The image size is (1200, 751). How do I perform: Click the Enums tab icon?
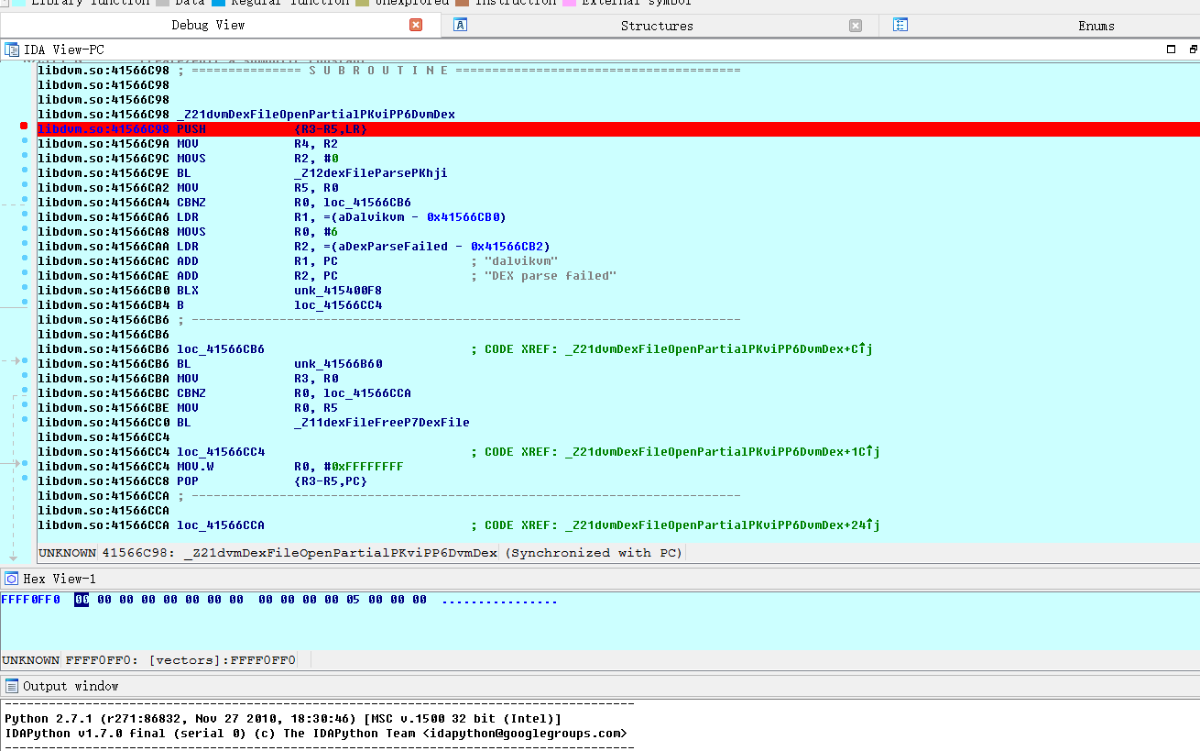(900, 26)
